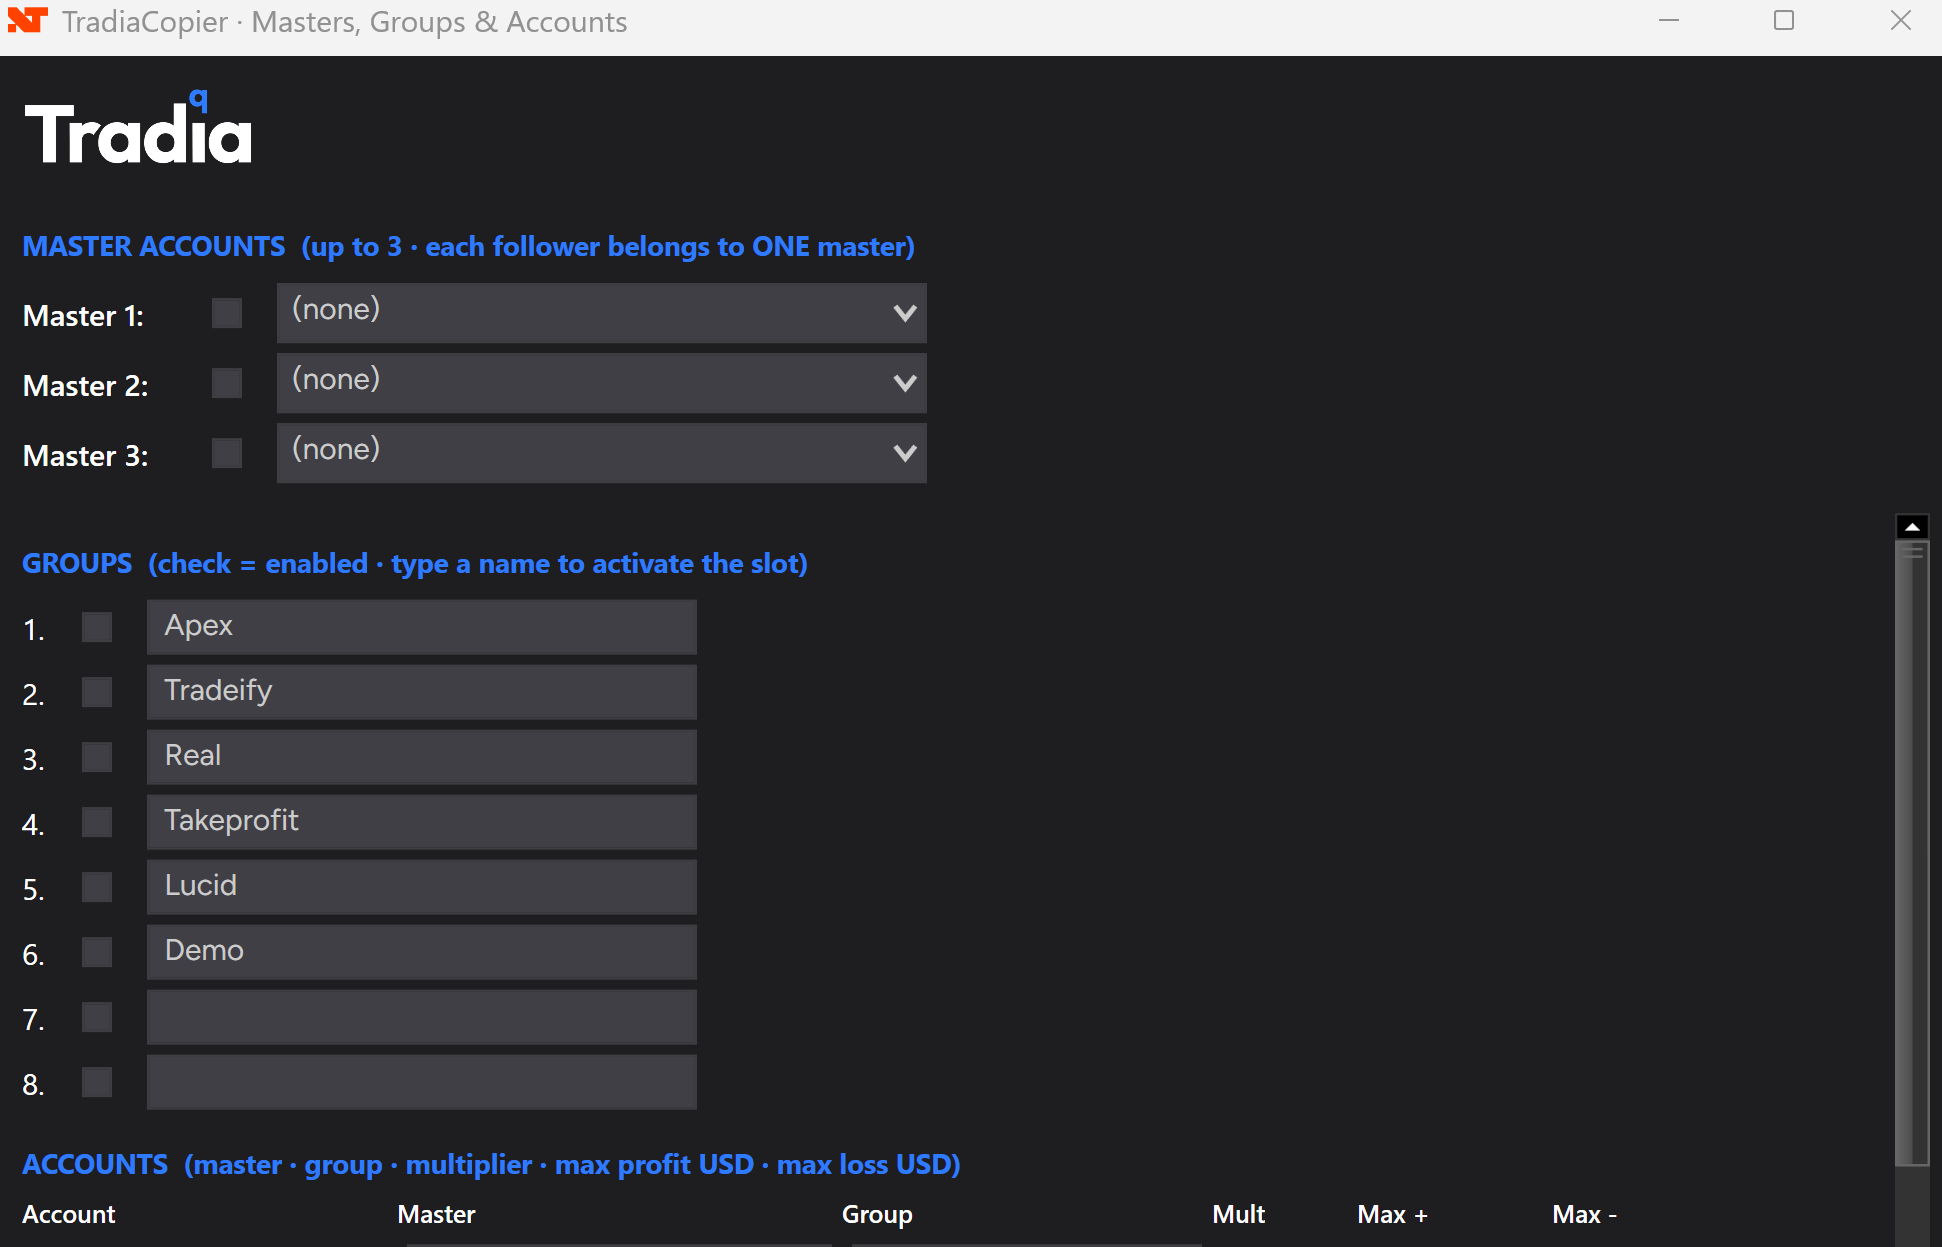Click the Real group name field
This screenshot has height=1247, width=1942.
[422, 757]
